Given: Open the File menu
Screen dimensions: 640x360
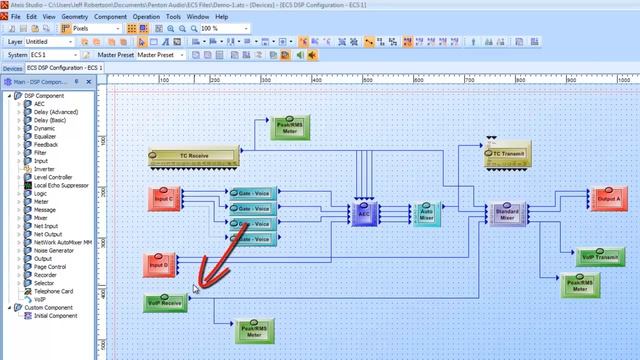Looking at the screenshot, I should coord(16,17).
